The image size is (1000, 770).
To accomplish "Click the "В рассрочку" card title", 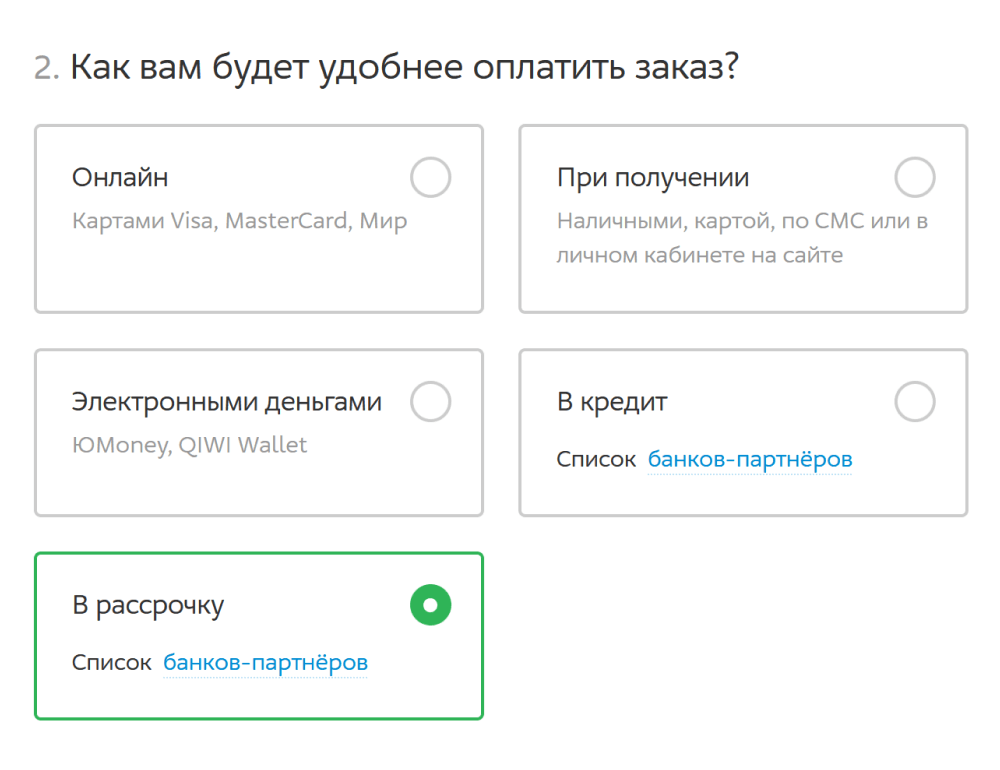I will click(x=148, y=605).
